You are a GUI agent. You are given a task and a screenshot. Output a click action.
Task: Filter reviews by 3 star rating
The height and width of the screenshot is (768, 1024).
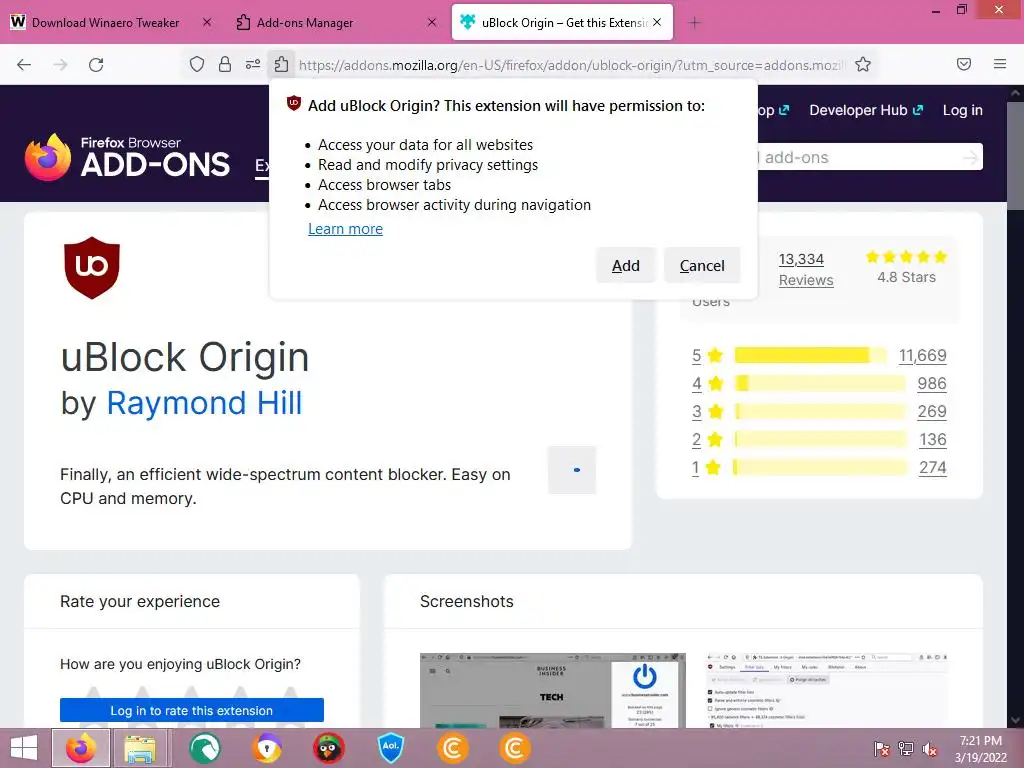pyautogui.click(x=707, y=411)
